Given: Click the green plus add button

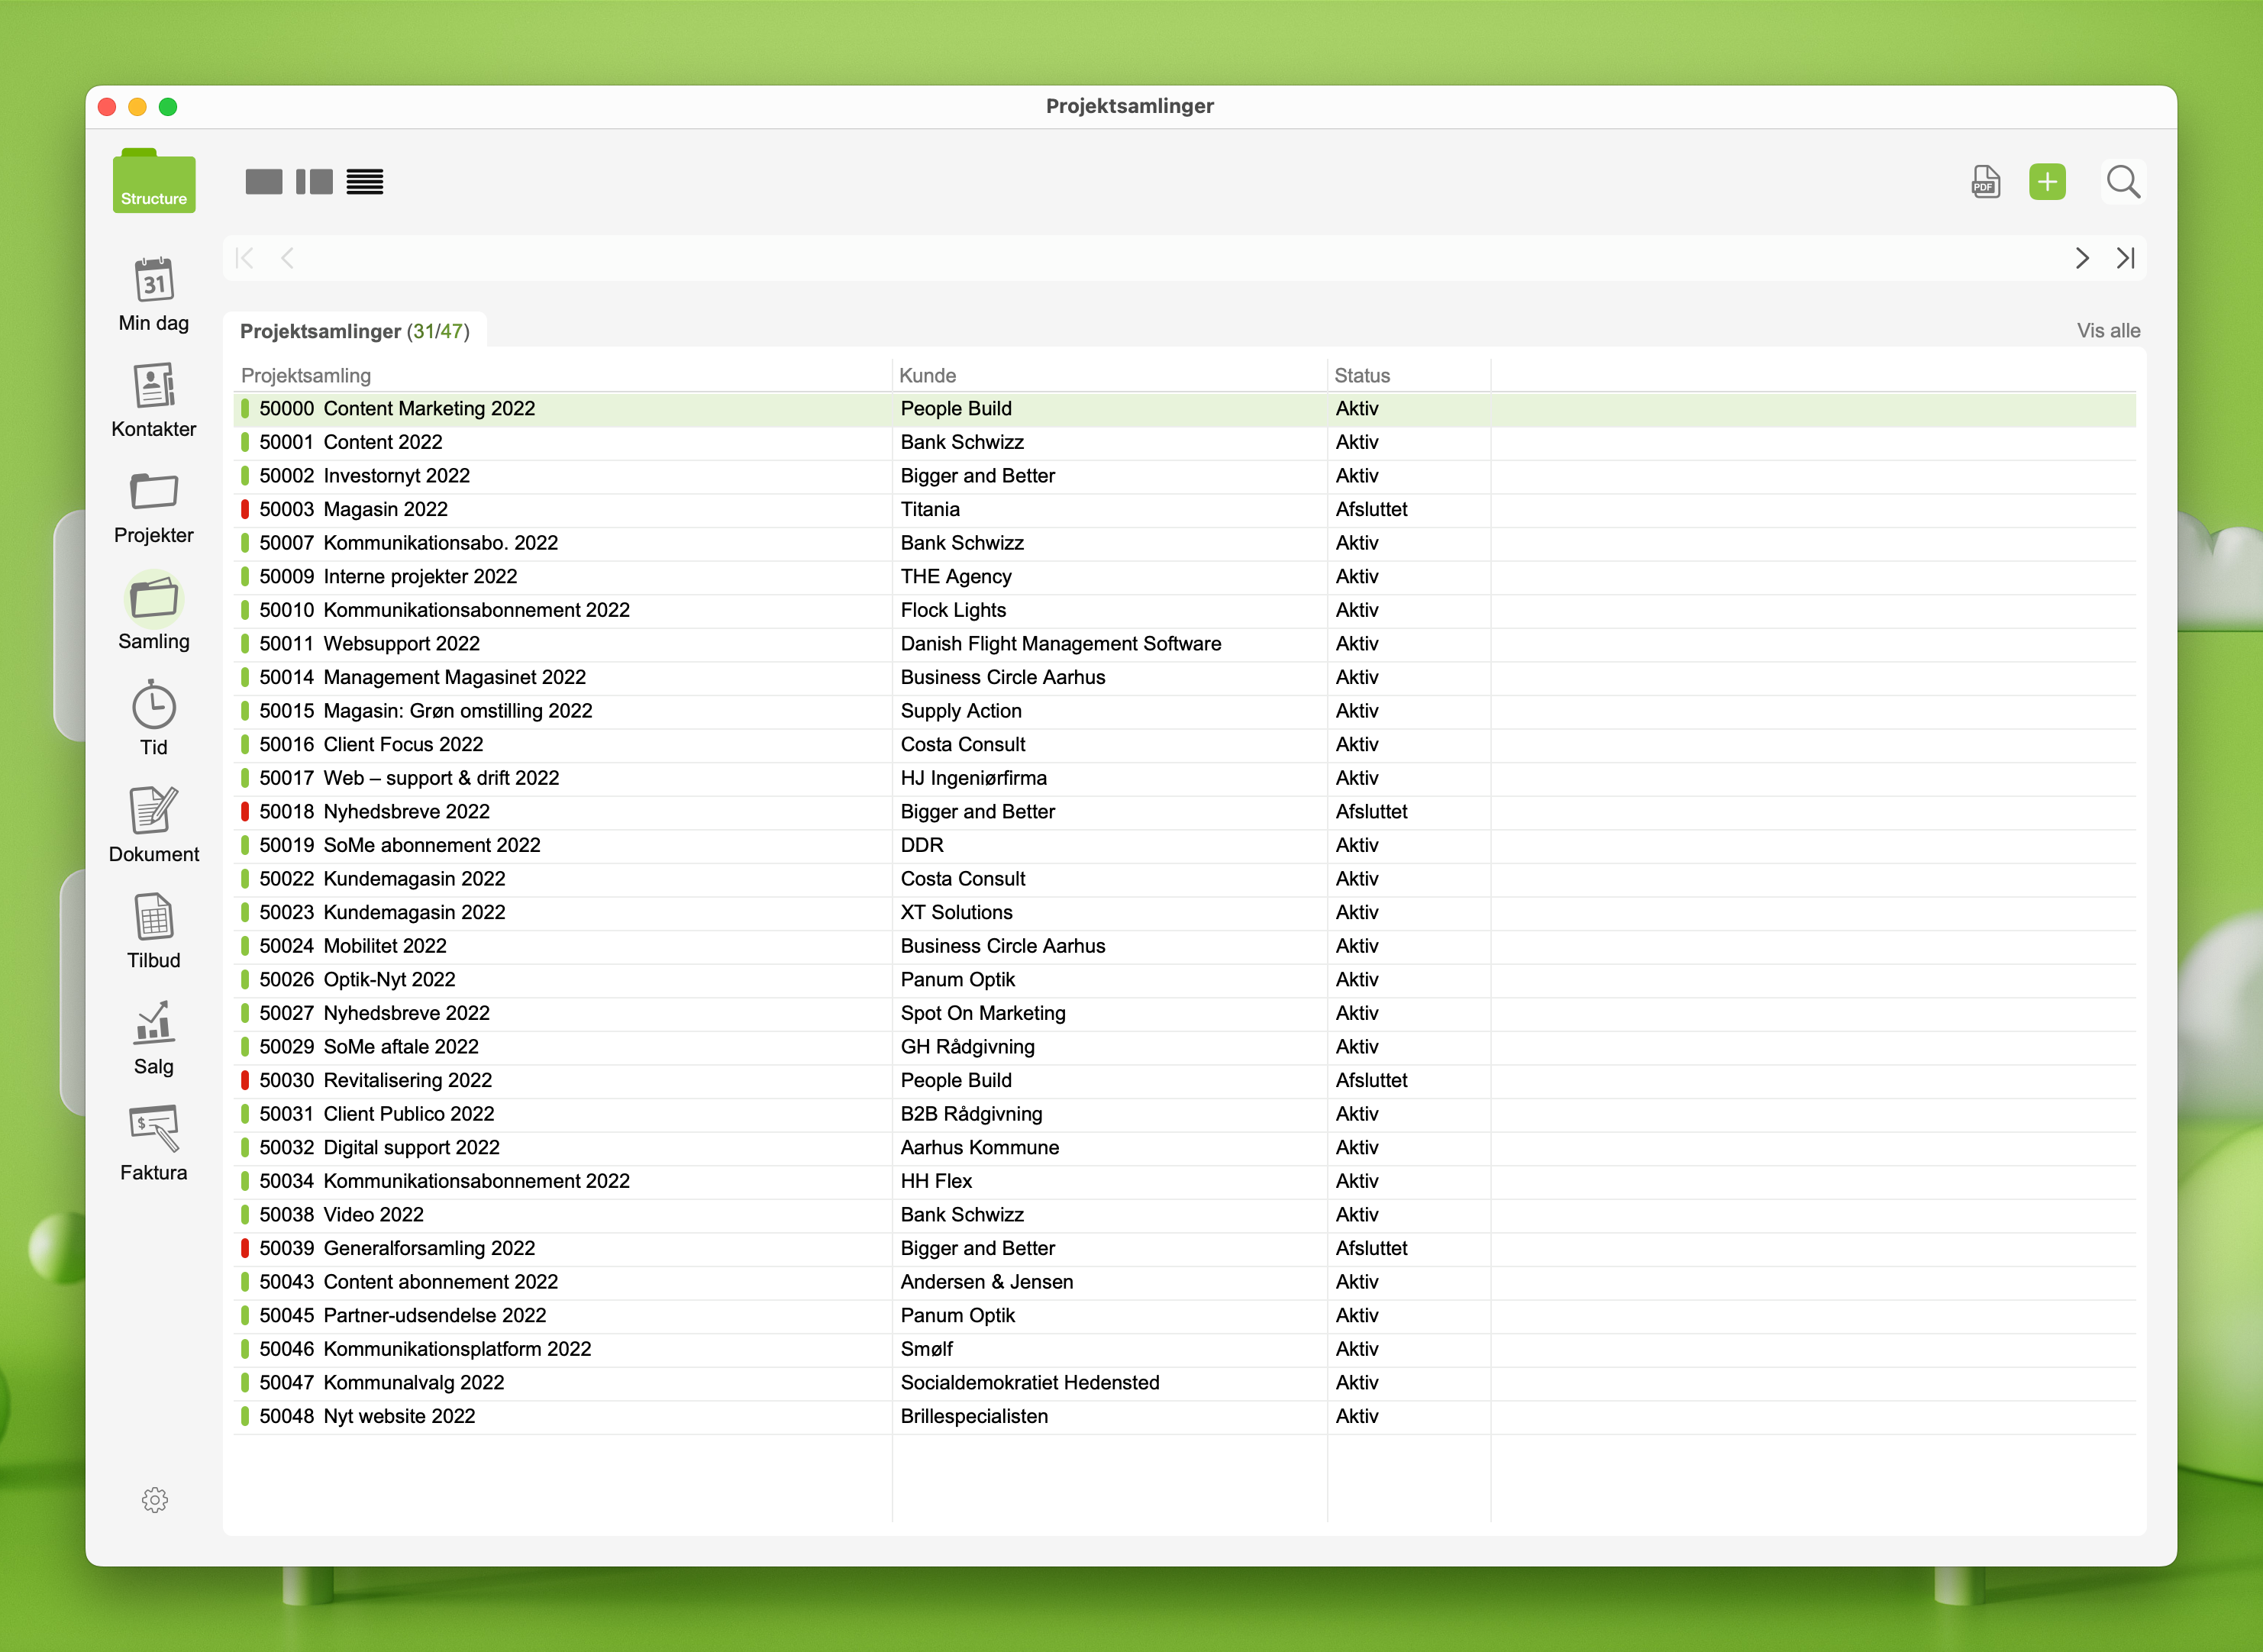Looking at the screenshot, I should pyautogui.click(x=2047, y=182).
